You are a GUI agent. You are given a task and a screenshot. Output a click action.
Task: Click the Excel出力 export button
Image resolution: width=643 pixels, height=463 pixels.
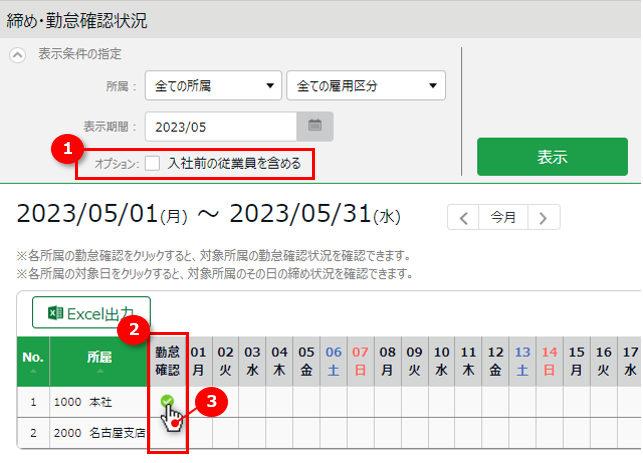click(x=91, y=313)
